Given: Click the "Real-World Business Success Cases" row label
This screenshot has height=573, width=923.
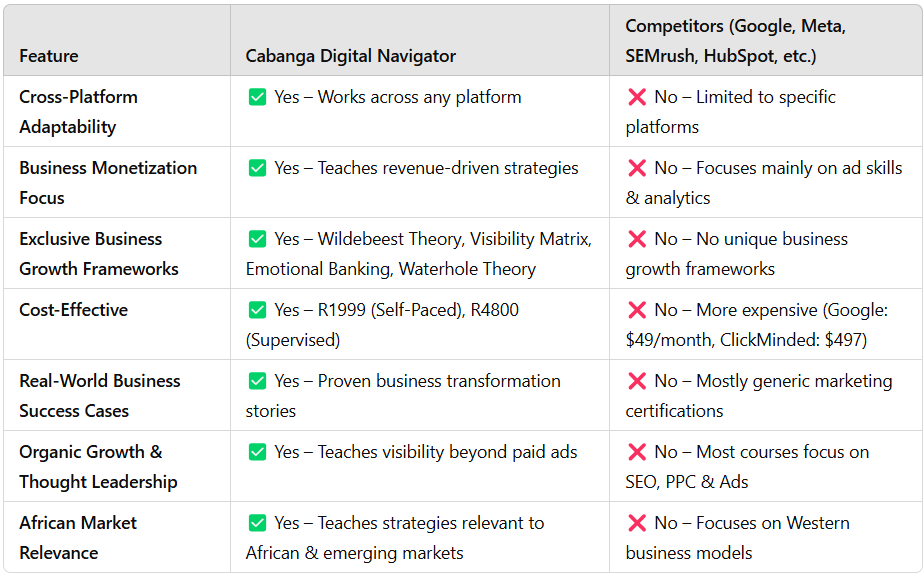Looking at the screenshot, I should 99,396.
